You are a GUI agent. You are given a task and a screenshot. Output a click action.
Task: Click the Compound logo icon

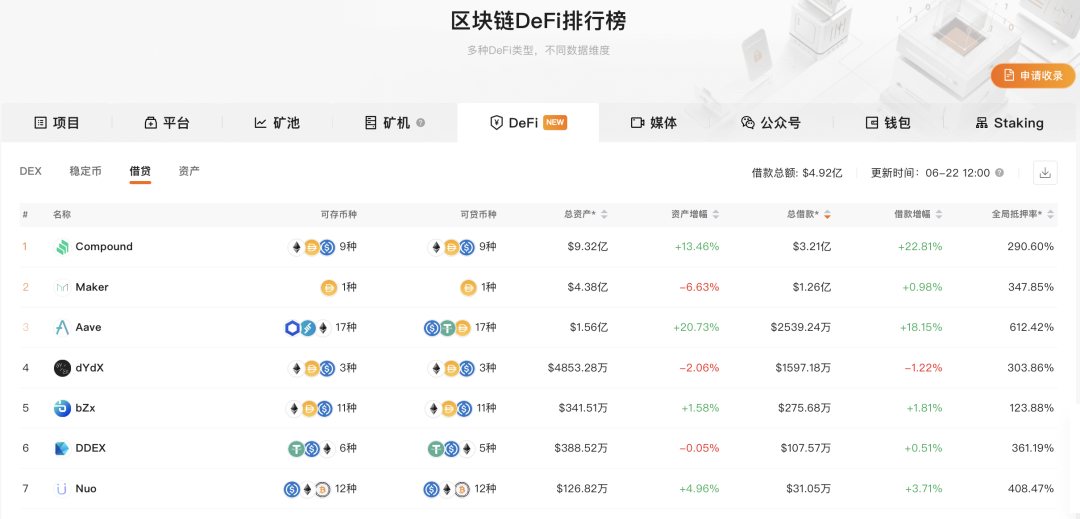(x=62, y=247)
